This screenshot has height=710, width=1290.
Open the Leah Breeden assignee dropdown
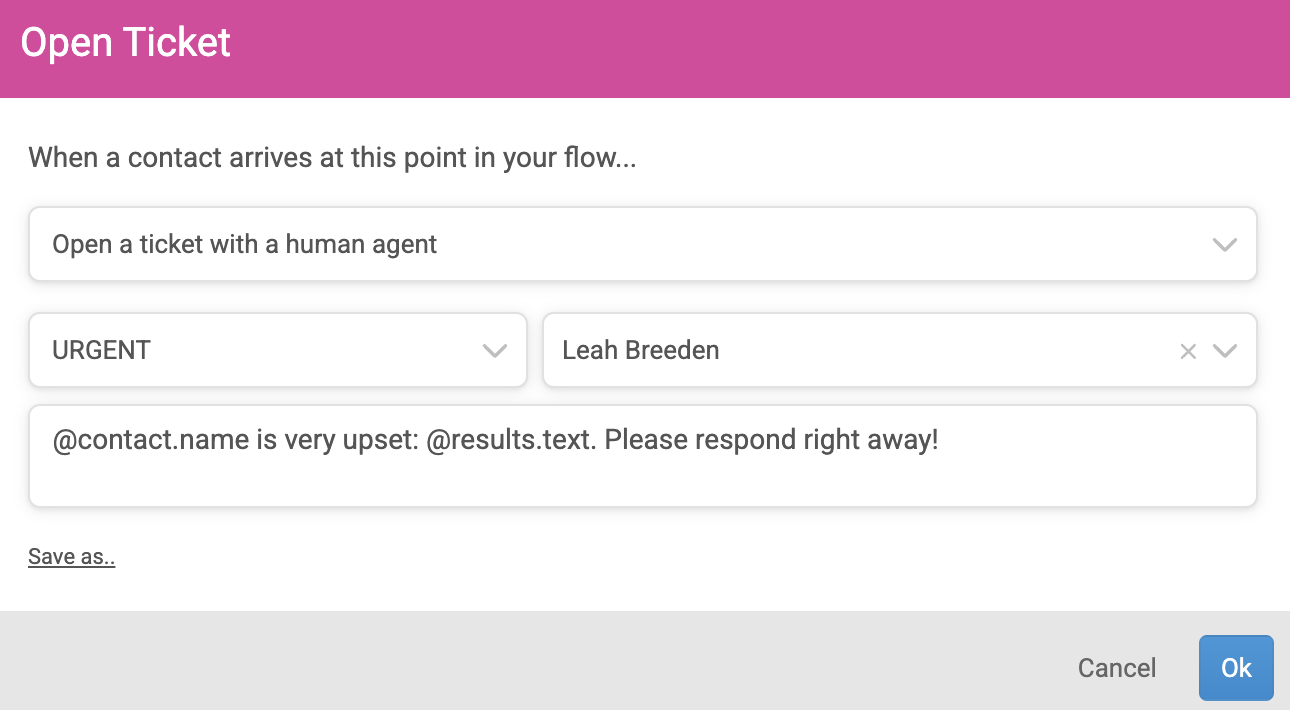pos(900,350)
